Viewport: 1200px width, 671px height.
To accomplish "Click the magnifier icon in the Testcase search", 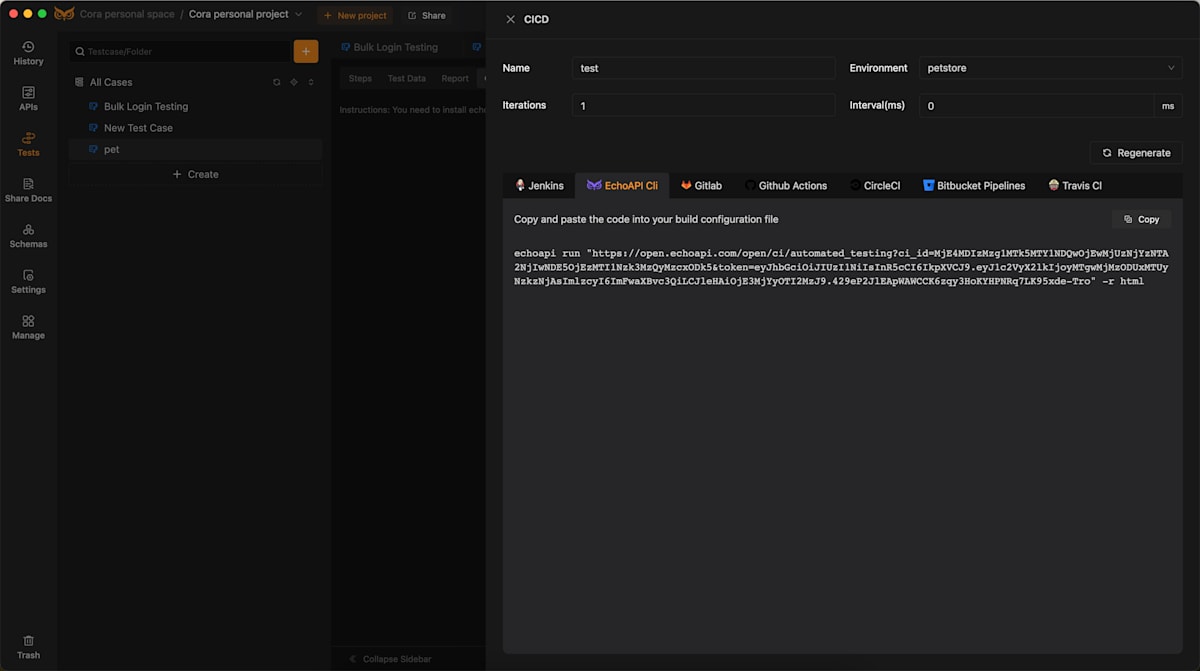I will click(80, 51).
